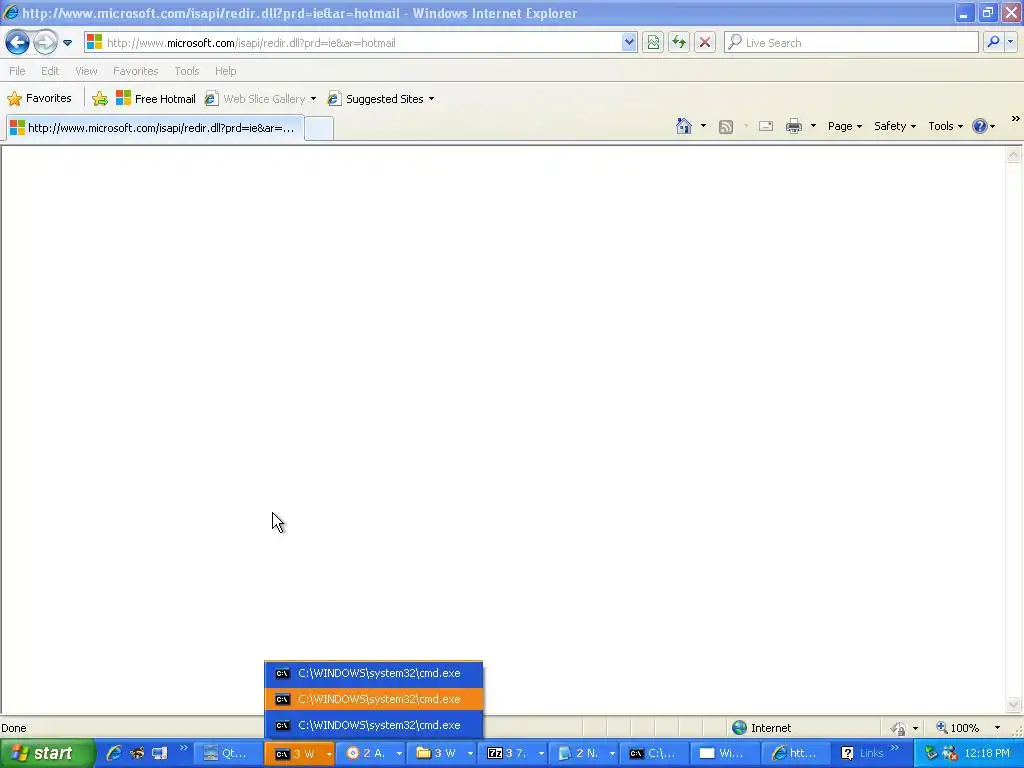Open the Favorites star button

pyautogui.click(x=39, y=99)
